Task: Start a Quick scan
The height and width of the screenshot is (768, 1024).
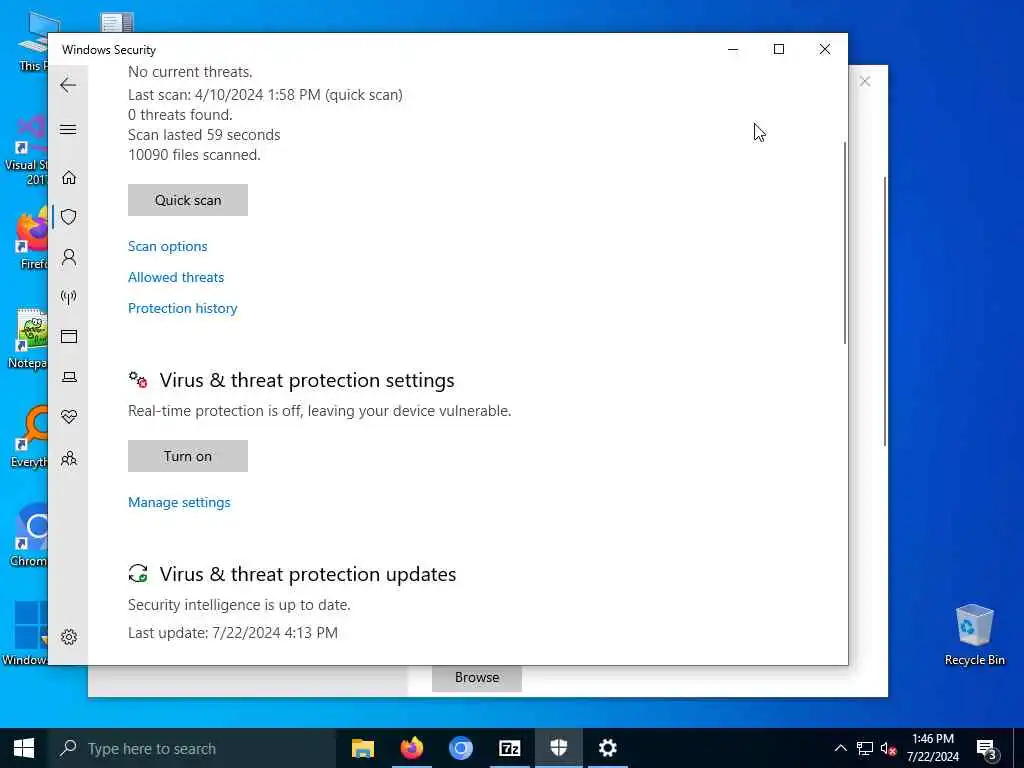Action: coord(187,200)
